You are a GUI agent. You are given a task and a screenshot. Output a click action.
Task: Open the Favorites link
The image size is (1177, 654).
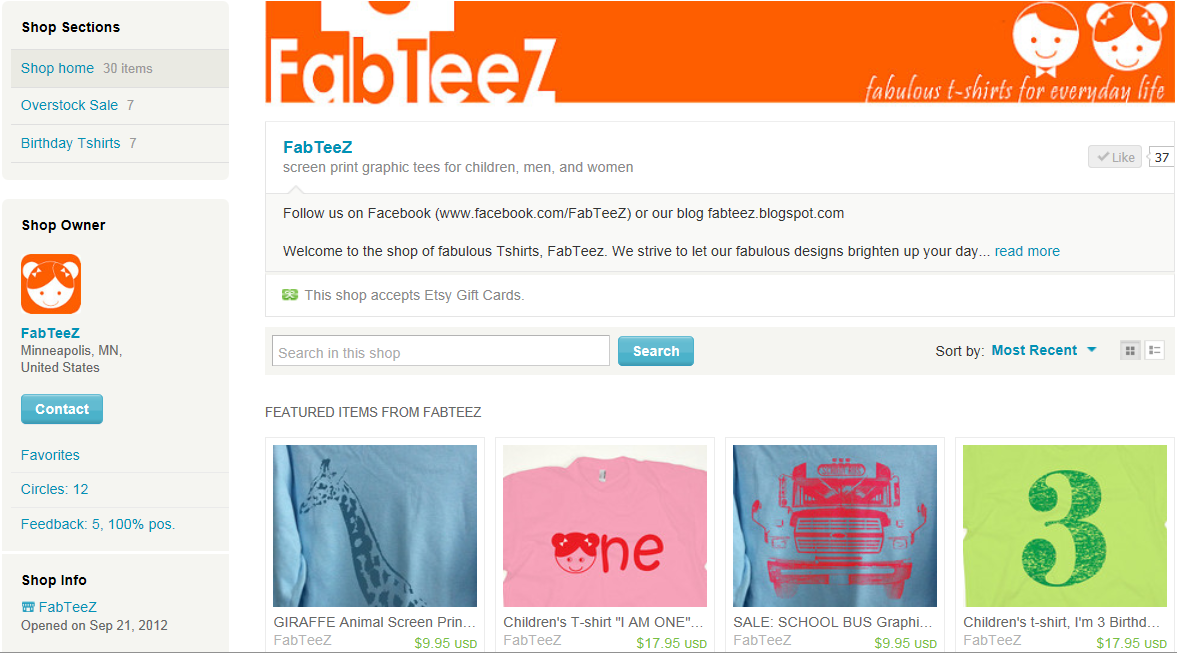[x=50, y=455]
